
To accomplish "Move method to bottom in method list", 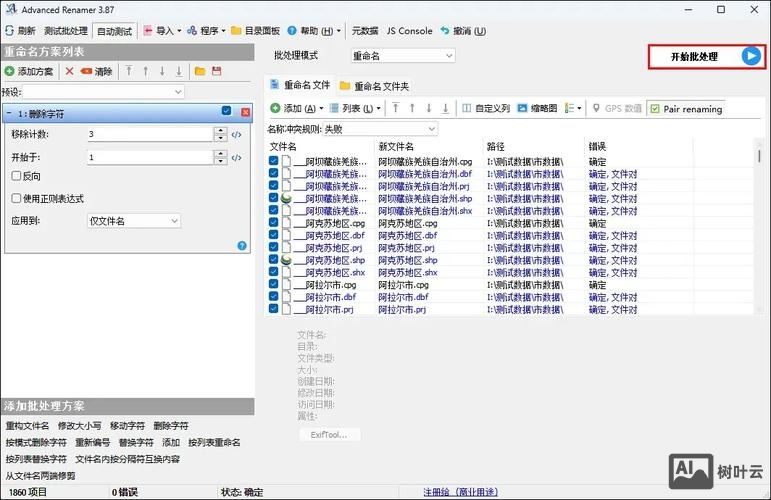I will [179, 71].
